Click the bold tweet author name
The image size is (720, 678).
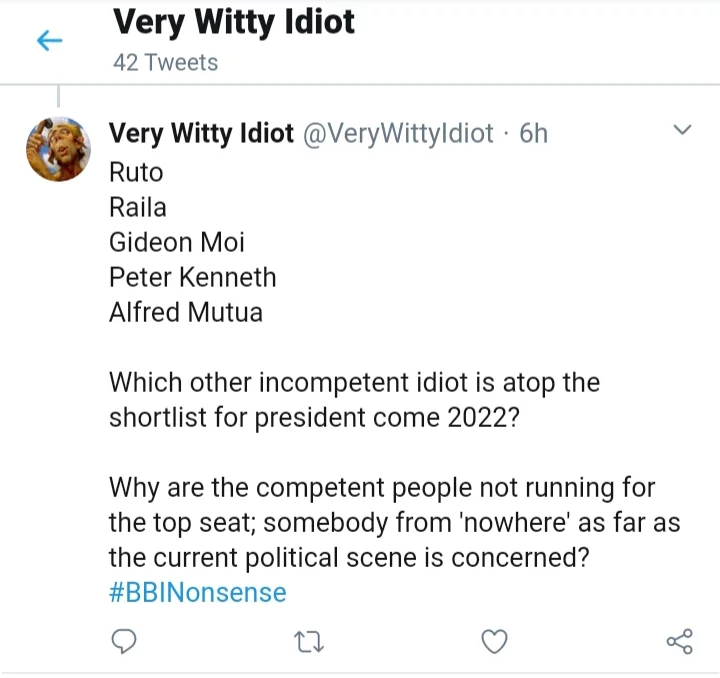[201, 133]
